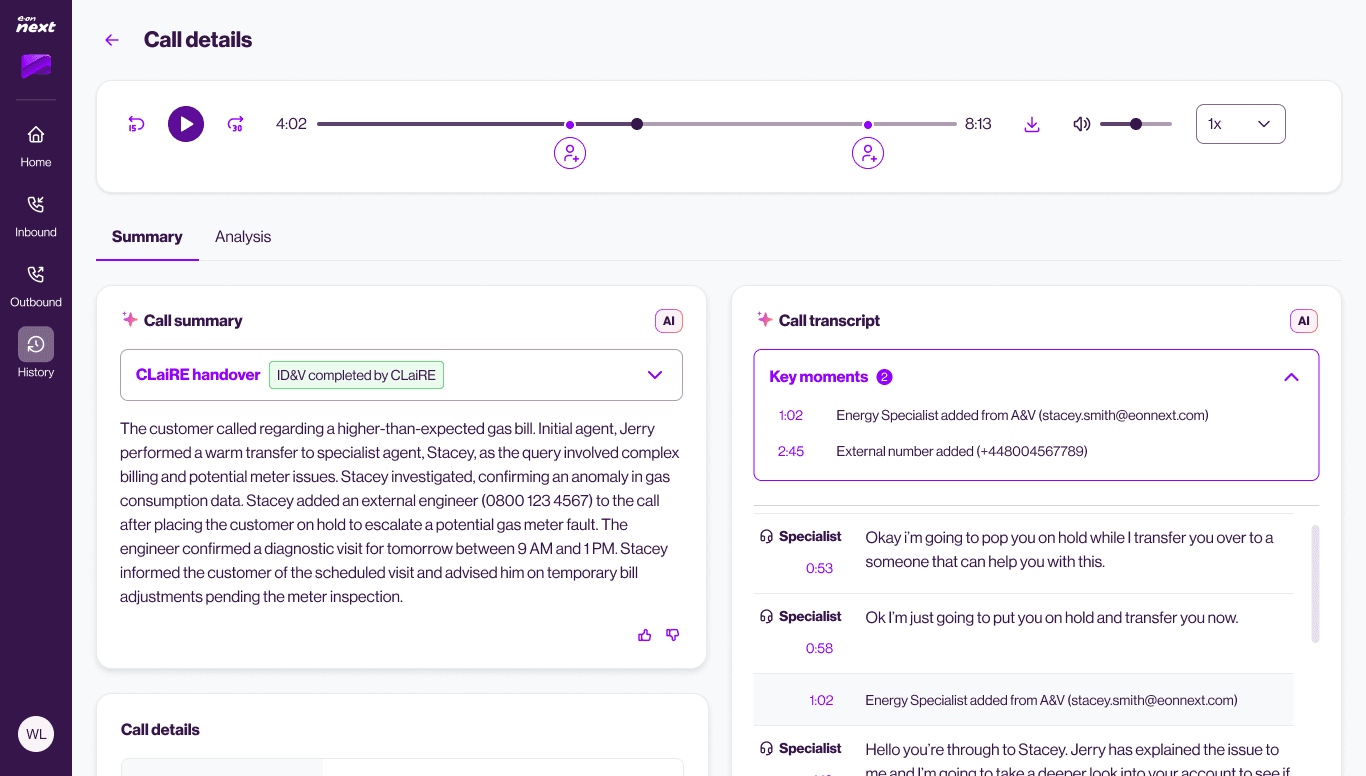
Task: Skip forward 30 seconds
Action: click(236, 124)
